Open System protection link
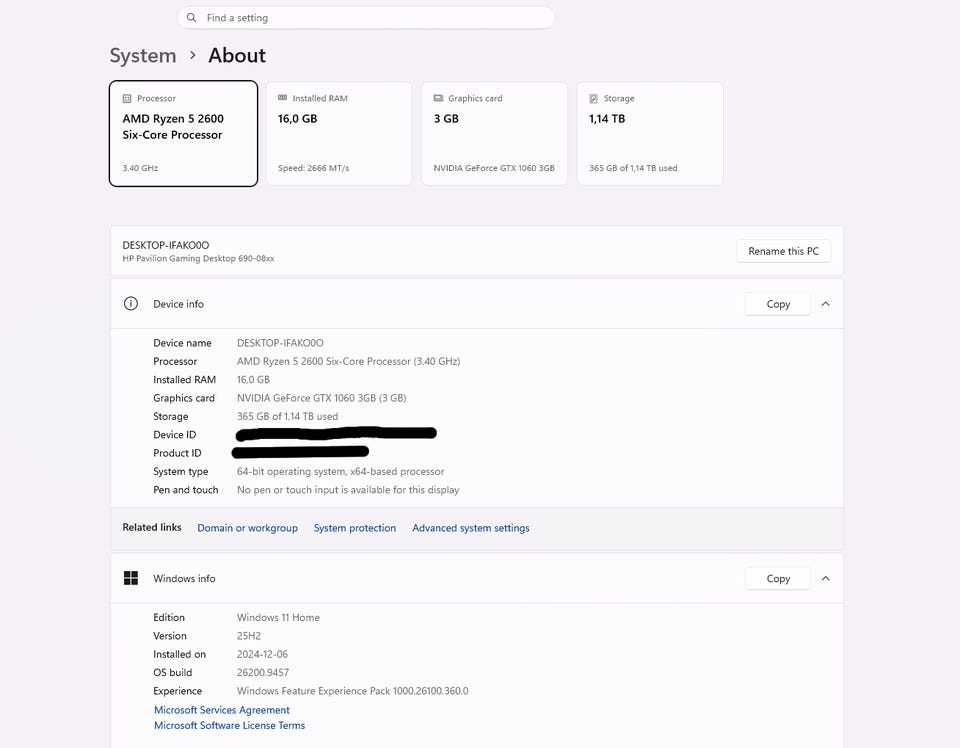The width and height of the screenshot is (960, 748). pos(354,528)
